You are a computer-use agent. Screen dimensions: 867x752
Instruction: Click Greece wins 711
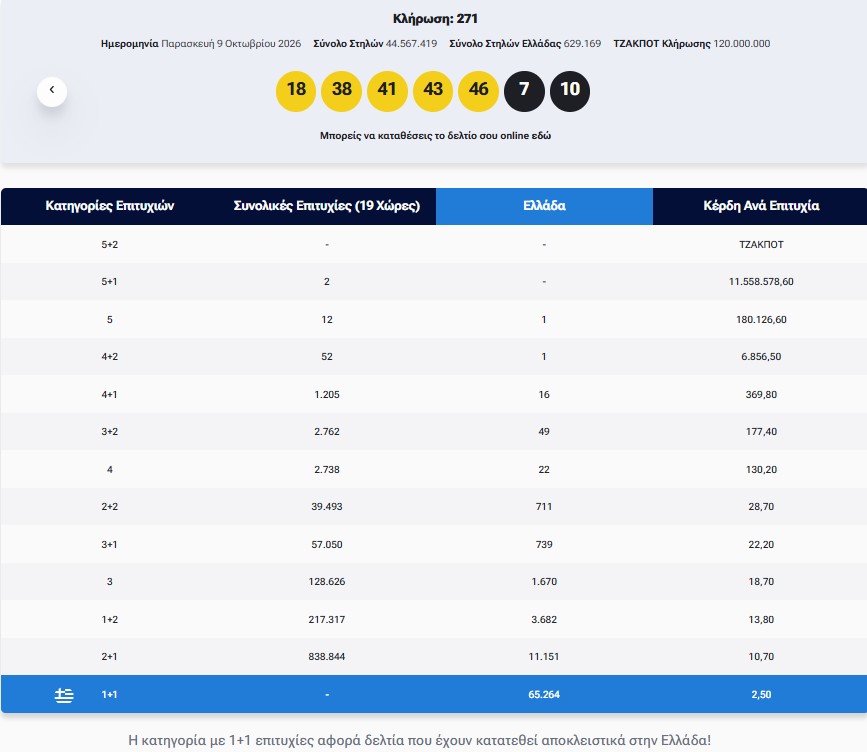point(544,506)
